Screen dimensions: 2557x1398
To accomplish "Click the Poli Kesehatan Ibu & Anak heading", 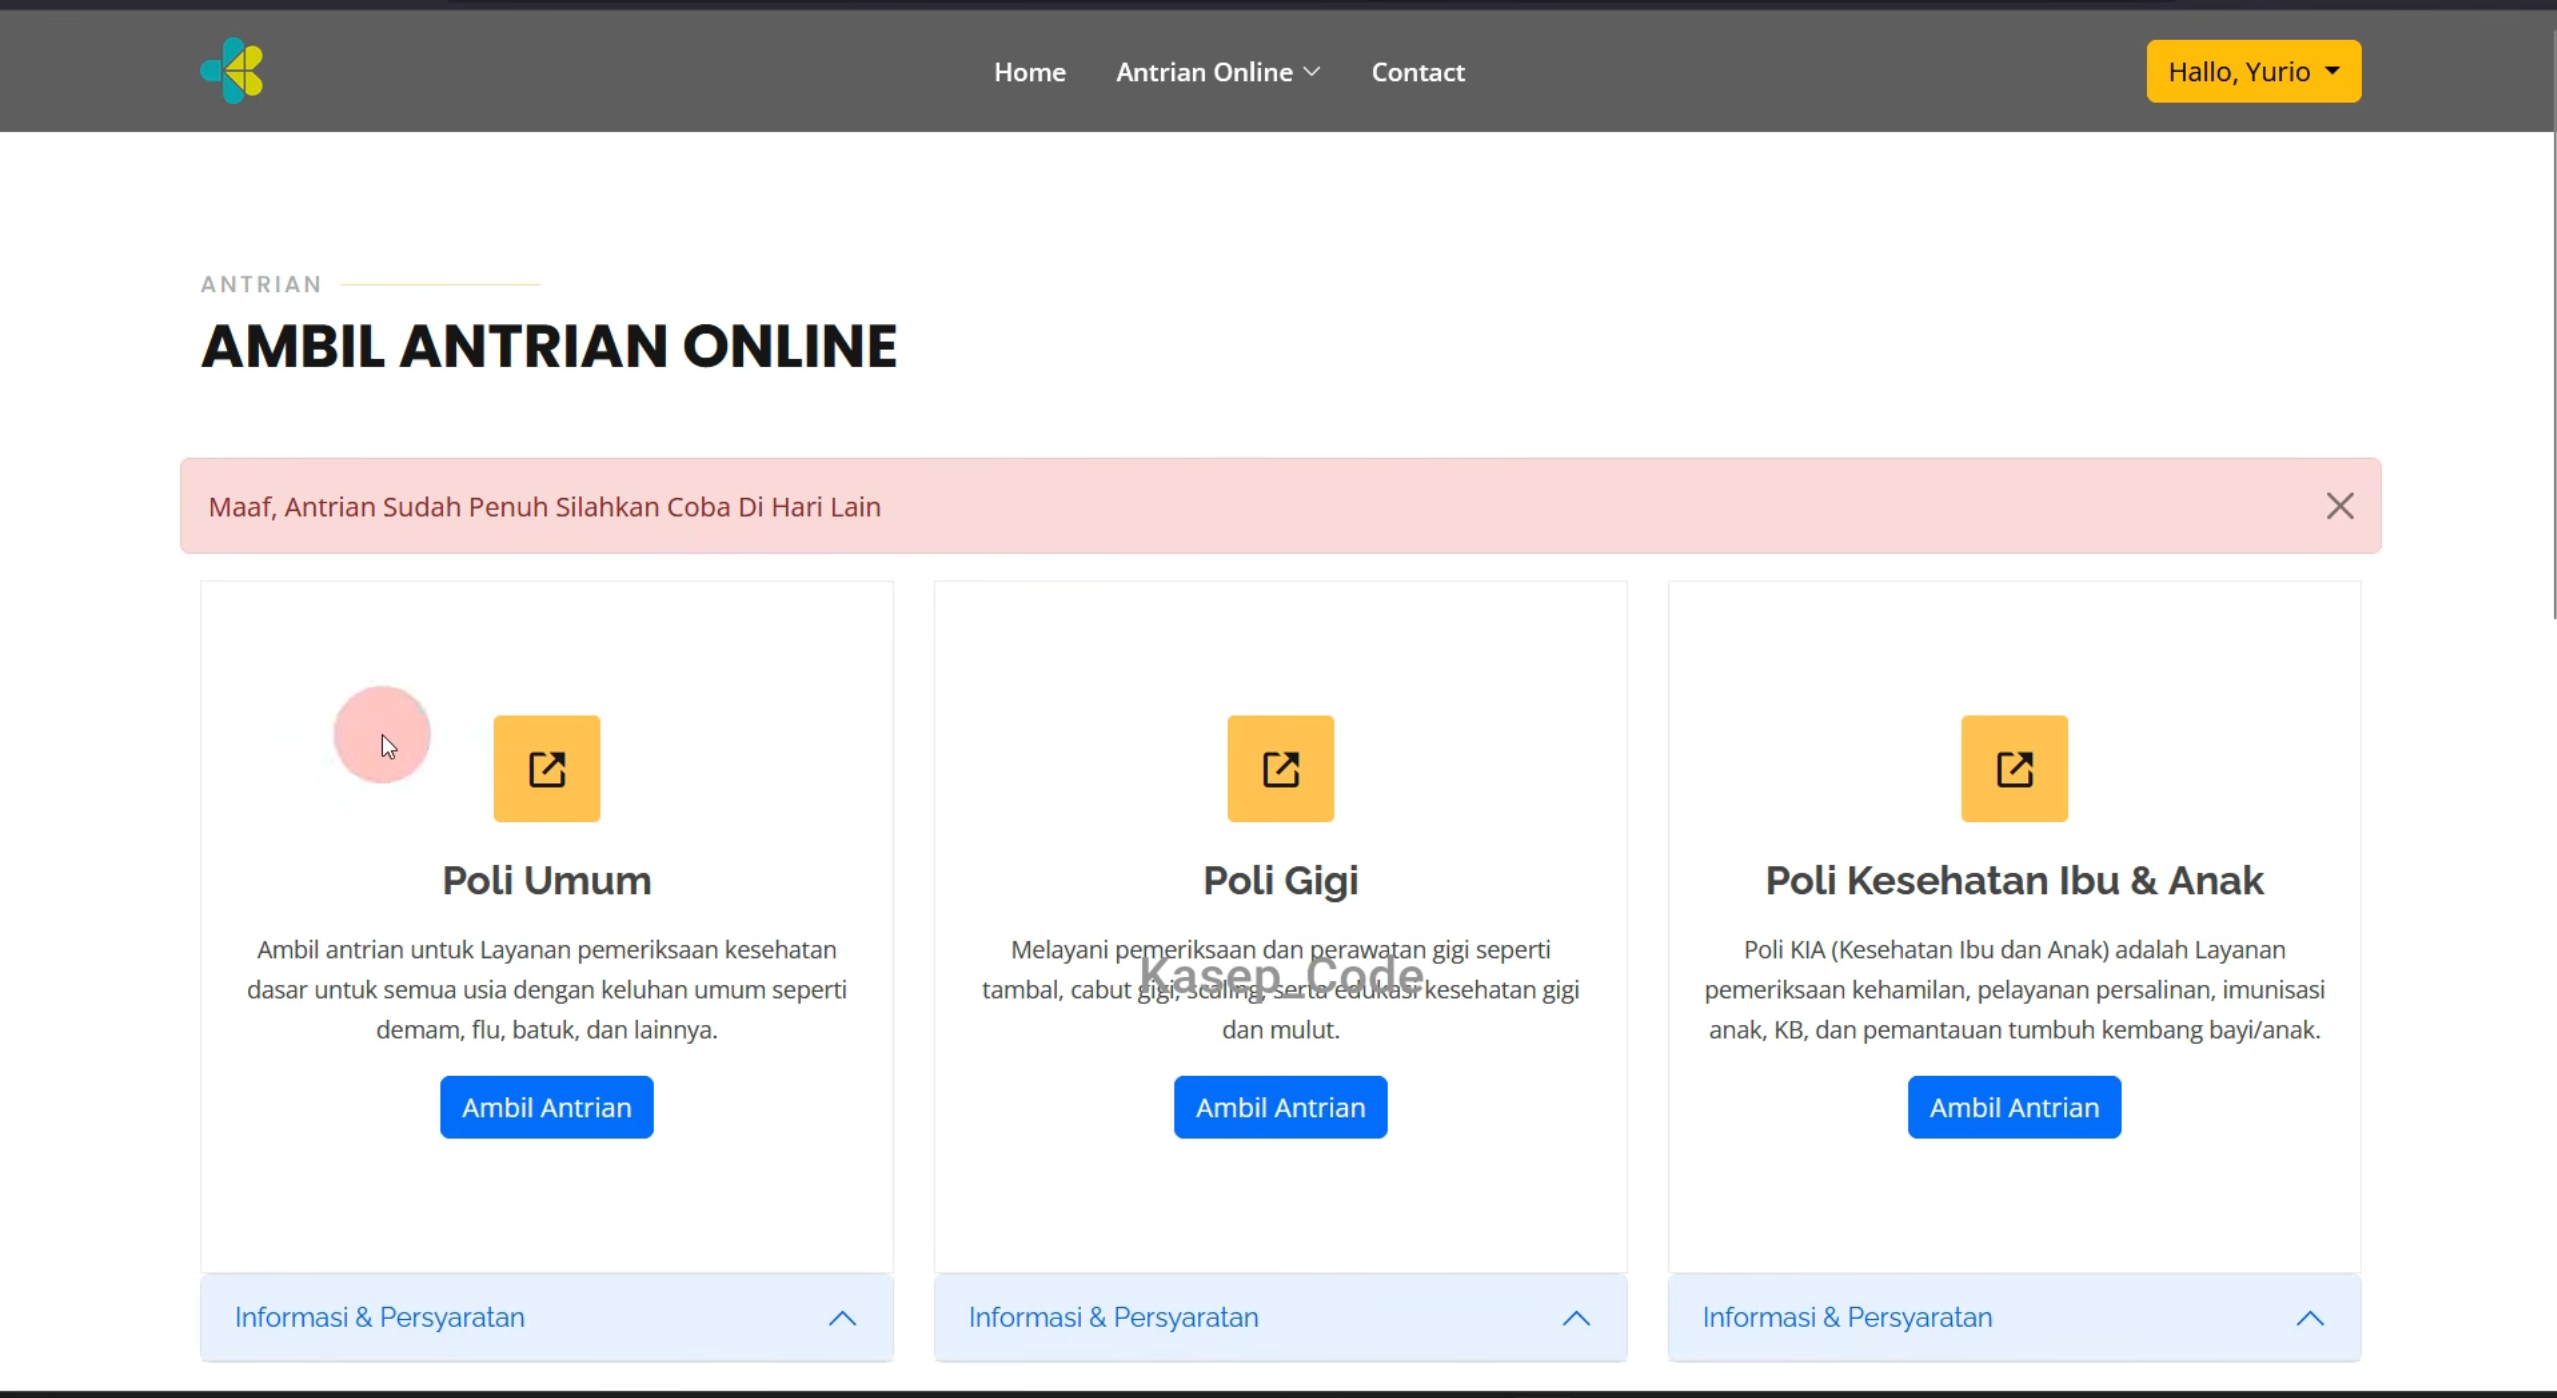I will pos(2014,880).
